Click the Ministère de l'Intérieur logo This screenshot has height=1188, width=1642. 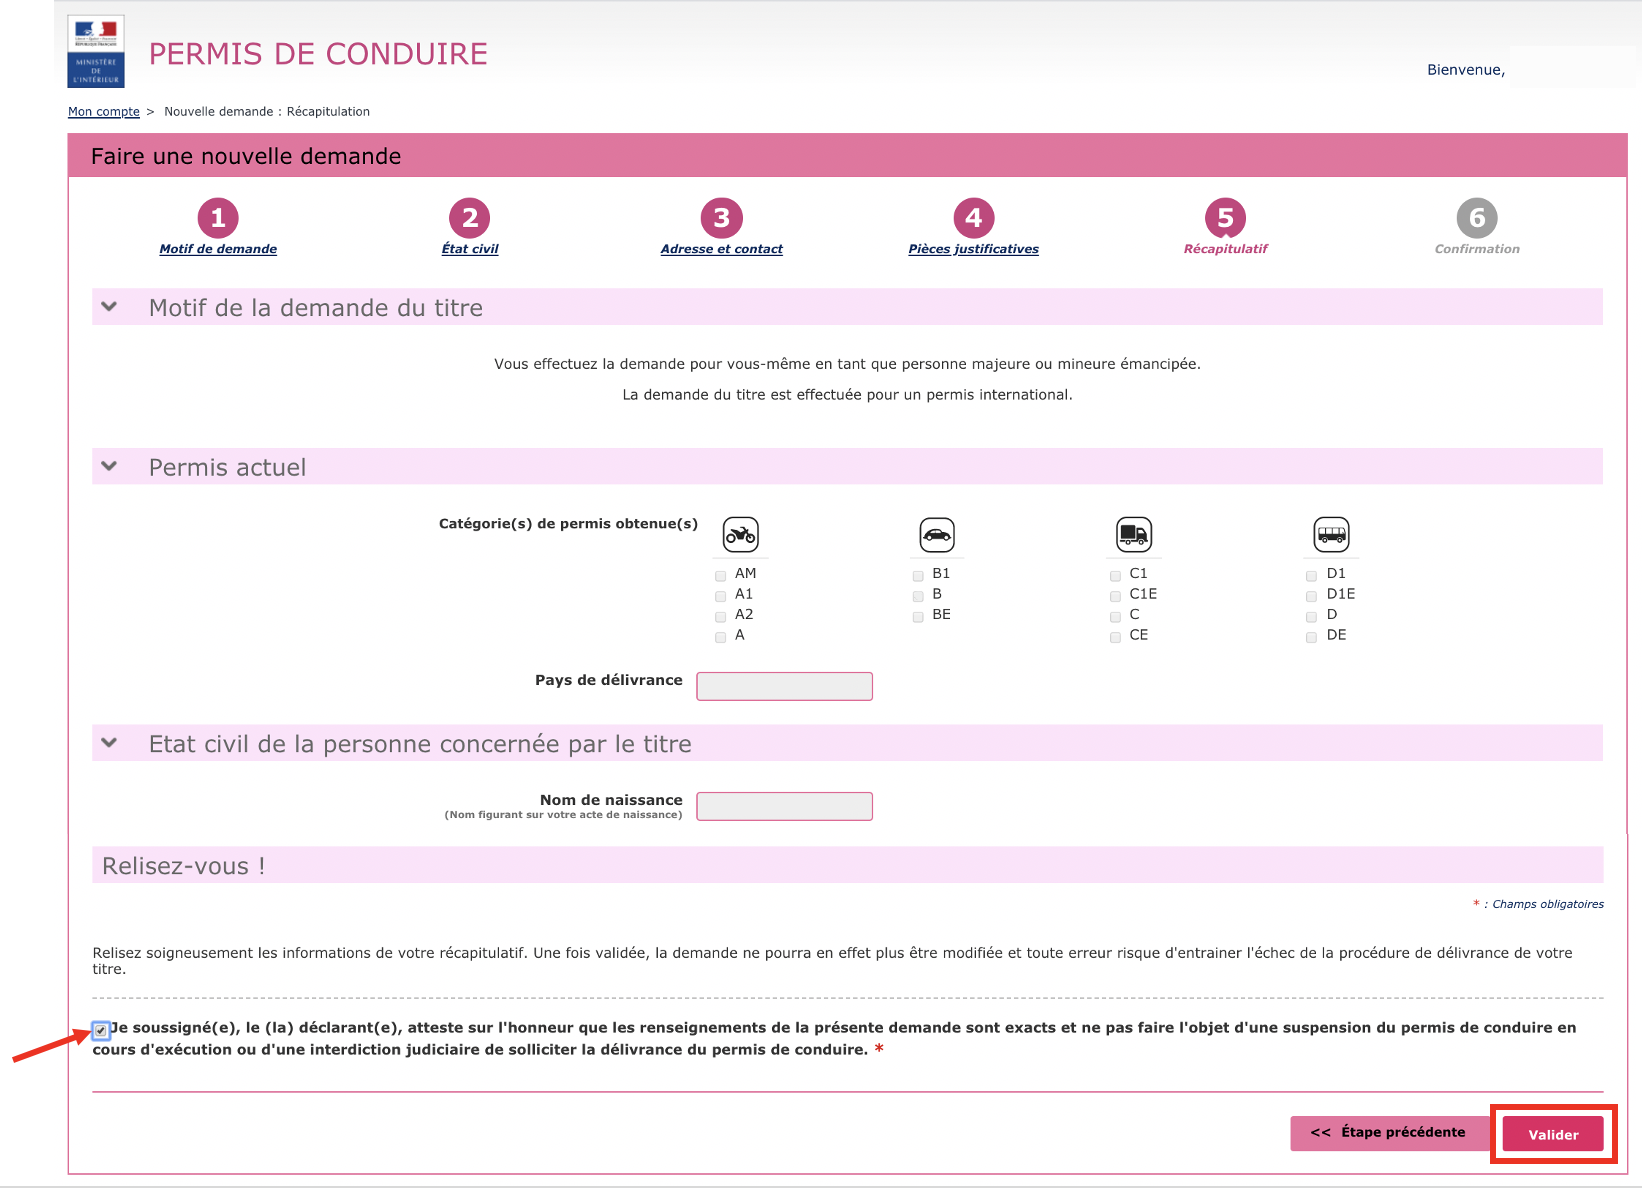[96, 52]
